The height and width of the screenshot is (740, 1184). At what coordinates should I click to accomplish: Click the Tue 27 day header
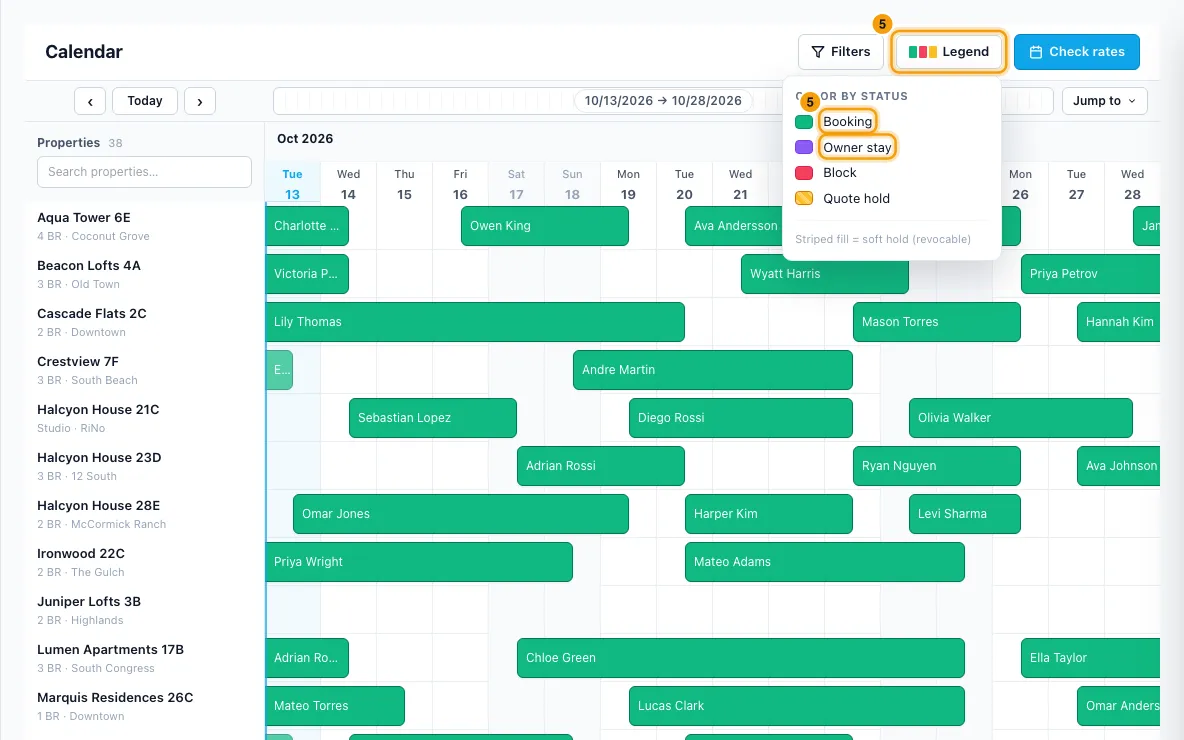(x=1076, y=184)
